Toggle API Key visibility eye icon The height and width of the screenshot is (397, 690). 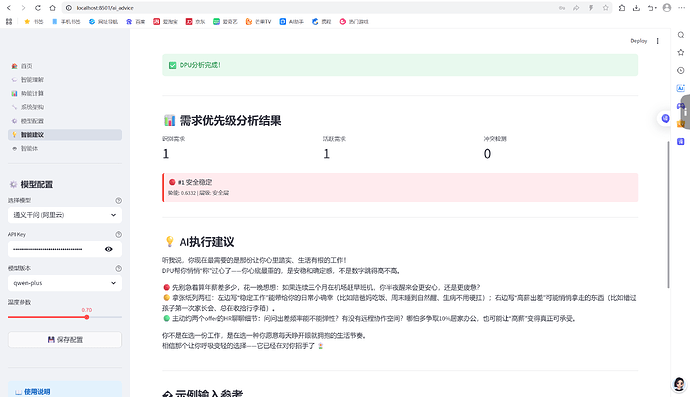point(109,249)
